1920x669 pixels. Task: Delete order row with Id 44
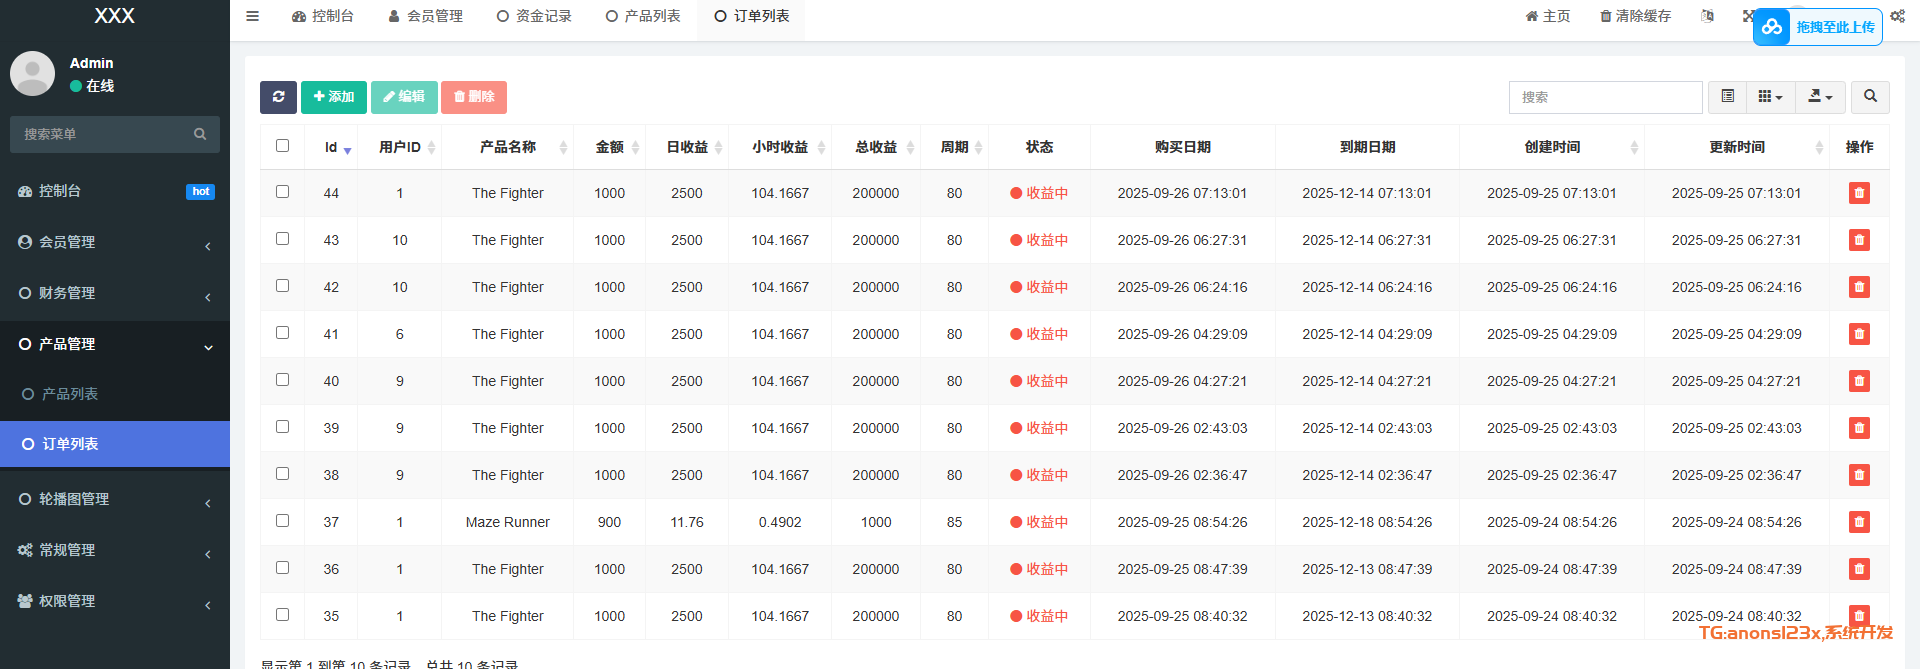click(x=1859, y=193)
